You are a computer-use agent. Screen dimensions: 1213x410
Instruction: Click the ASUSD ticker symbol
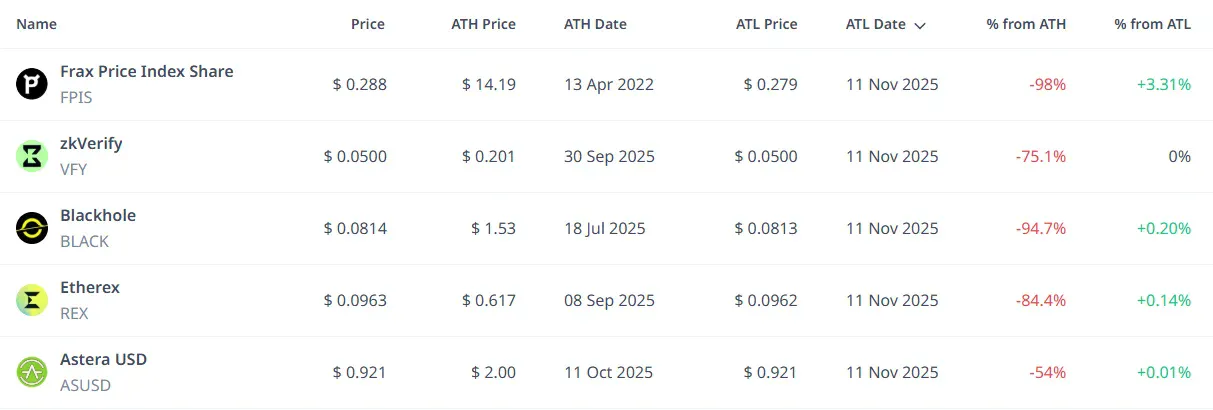[x=85, y=386]
